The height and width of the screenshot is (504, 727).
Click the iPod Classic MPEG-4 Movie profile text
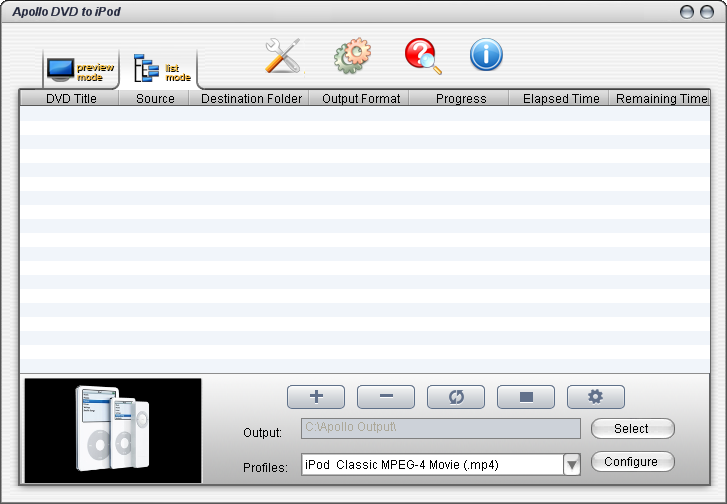(x=402, y=465)
